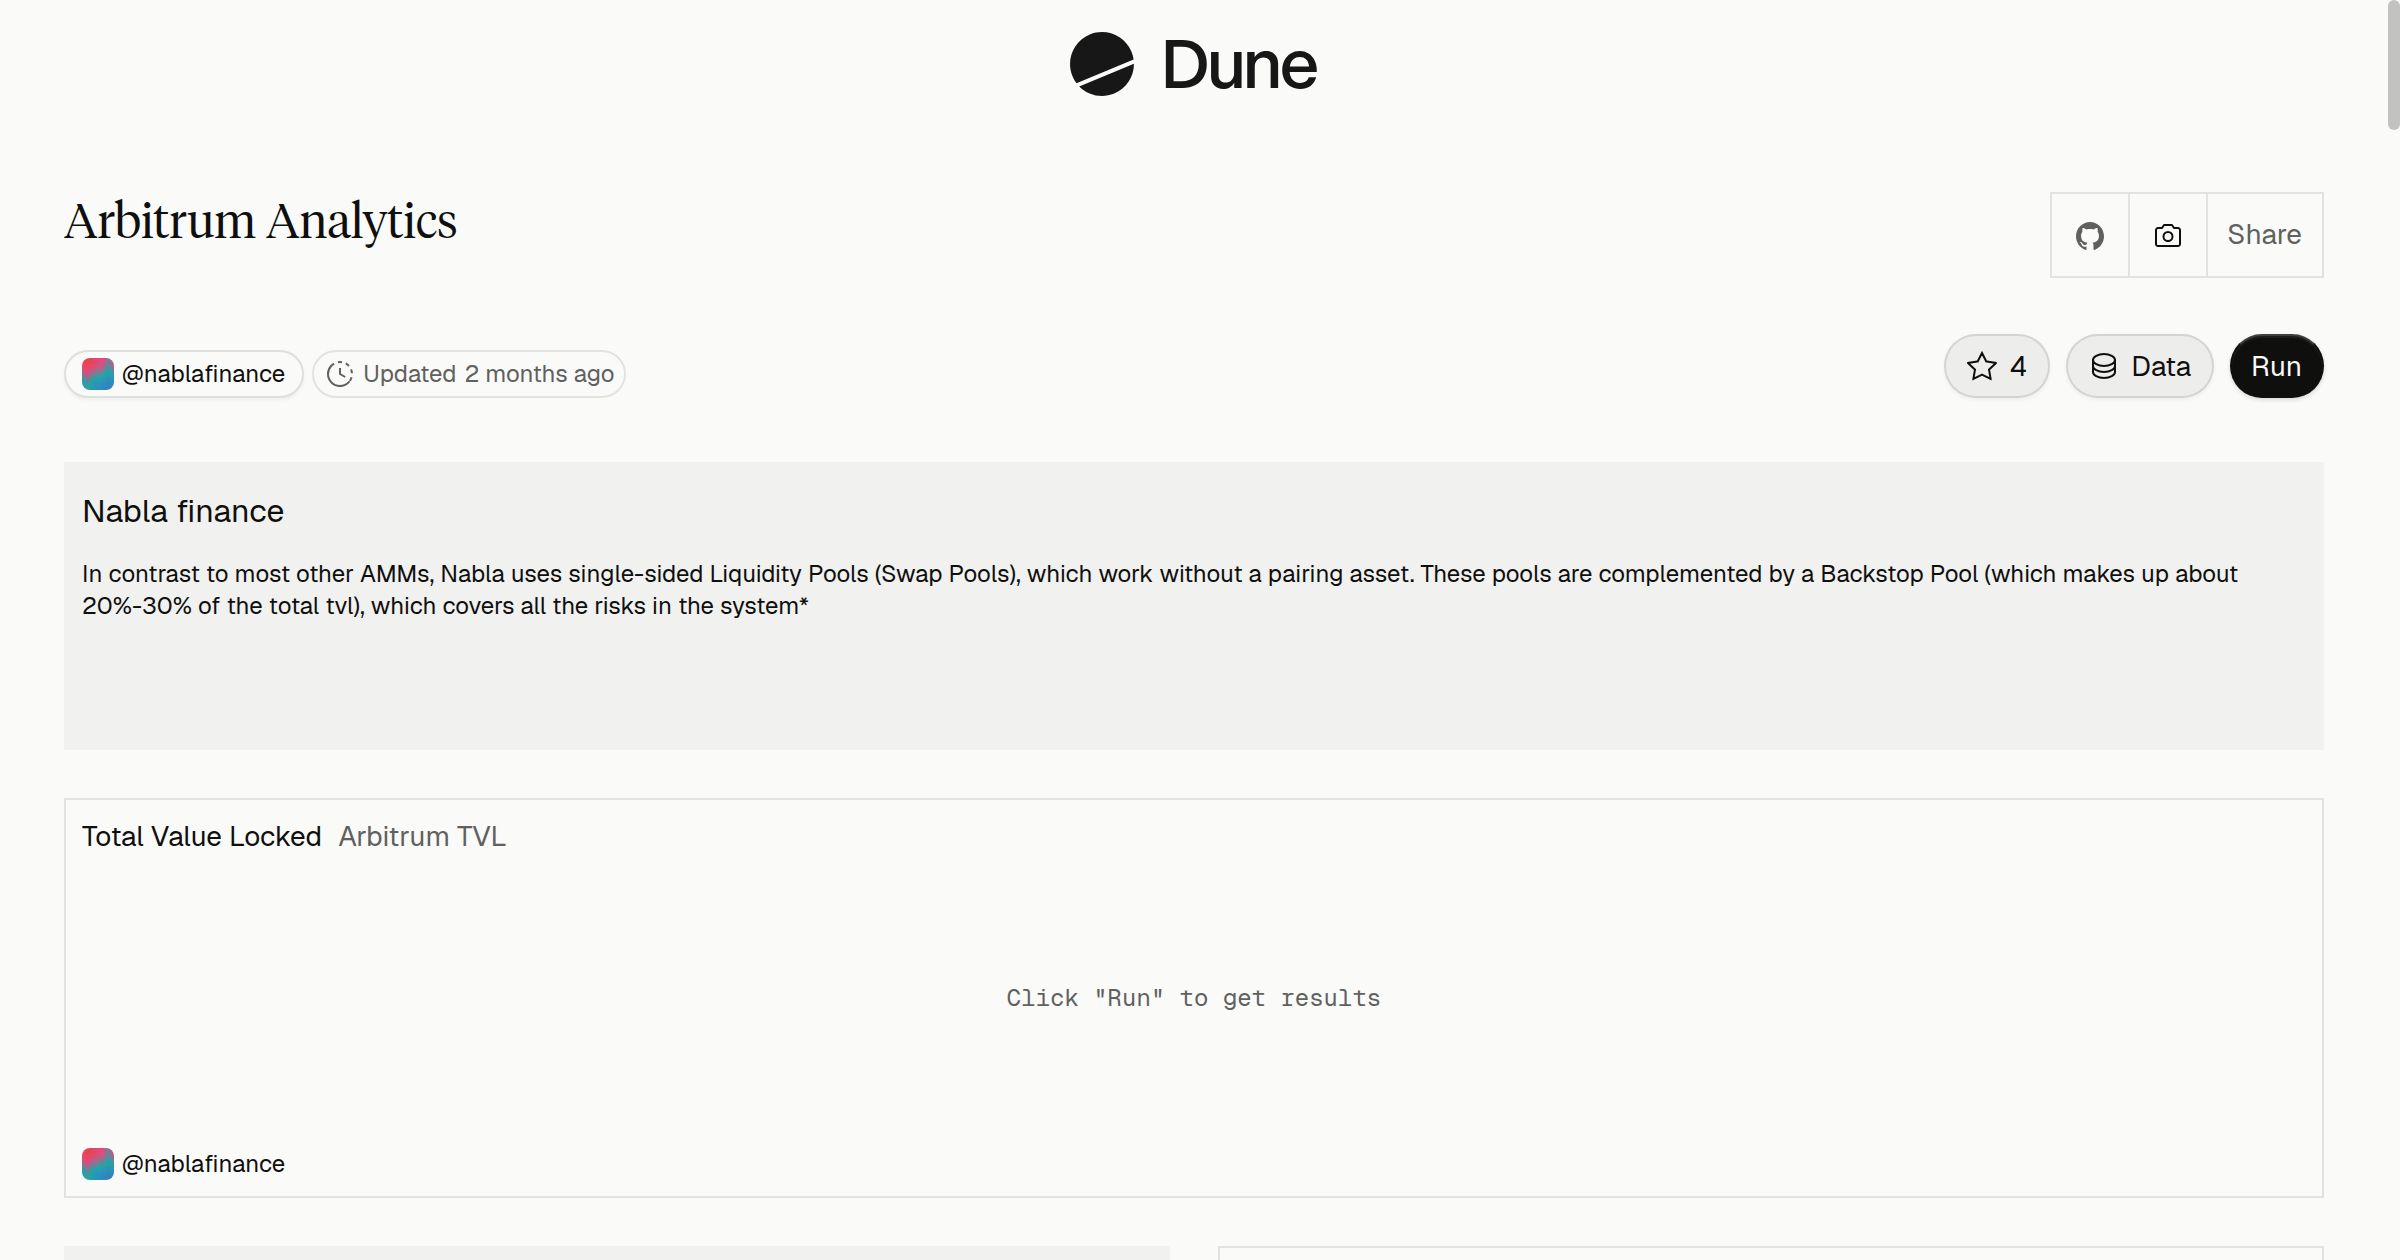
Task: Click the Updated 2 months ago chip
Action: (469, 374)
